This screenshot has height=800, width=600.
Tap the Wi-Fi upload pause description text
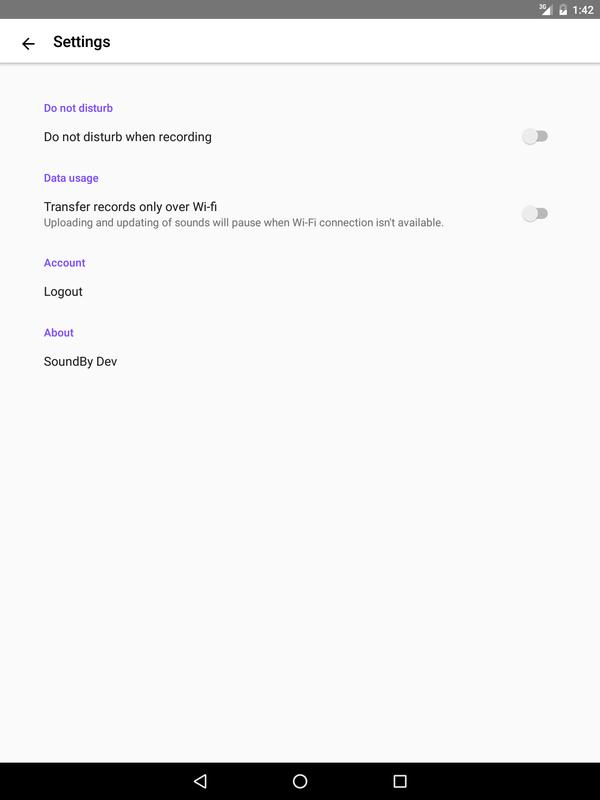click(243, 222)
